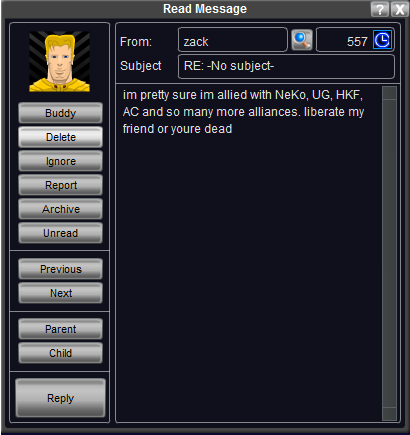Click the blond sender avatar portrait
This screenshot has width=410, height=435.
(x=59, y=62)
